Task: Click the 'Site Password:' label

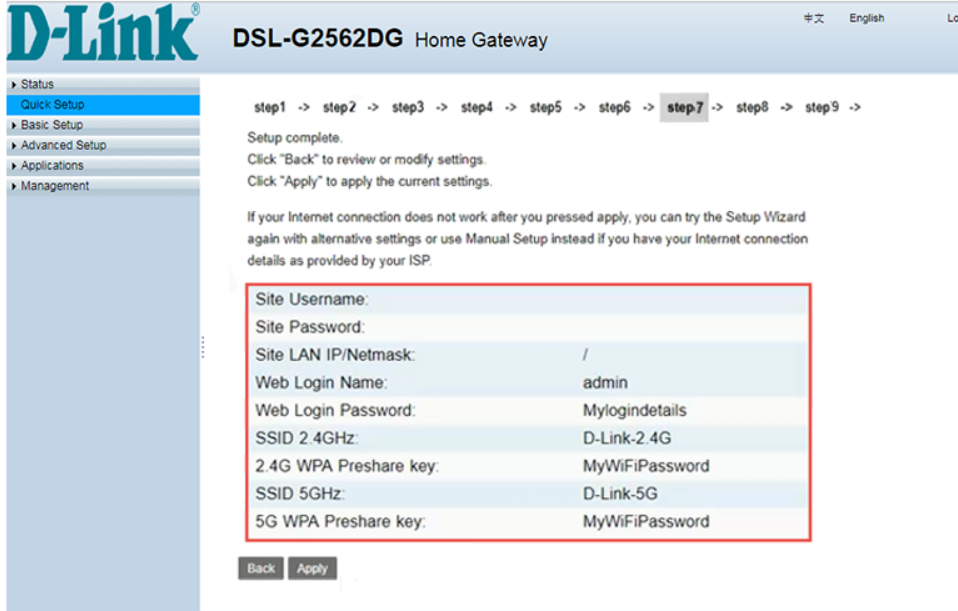Action: pos(310,327)
